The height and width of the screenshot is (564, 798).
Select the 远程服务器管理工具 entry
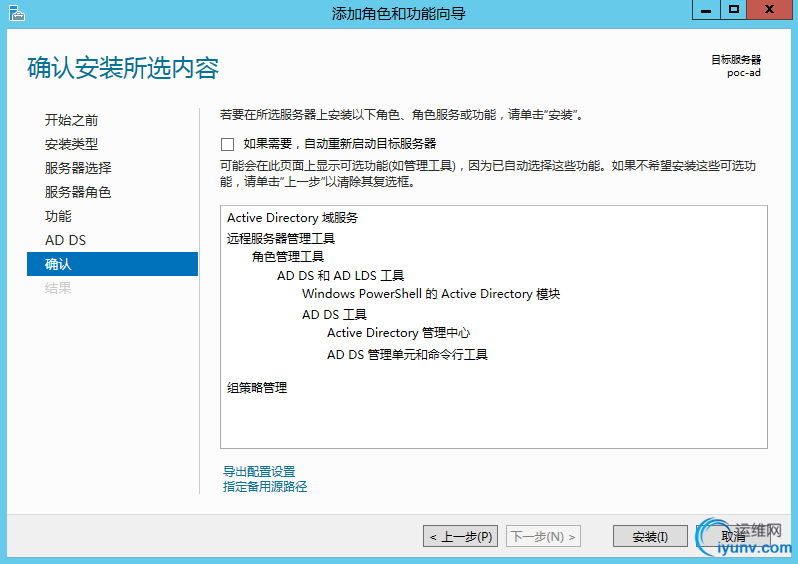[281, 238]
